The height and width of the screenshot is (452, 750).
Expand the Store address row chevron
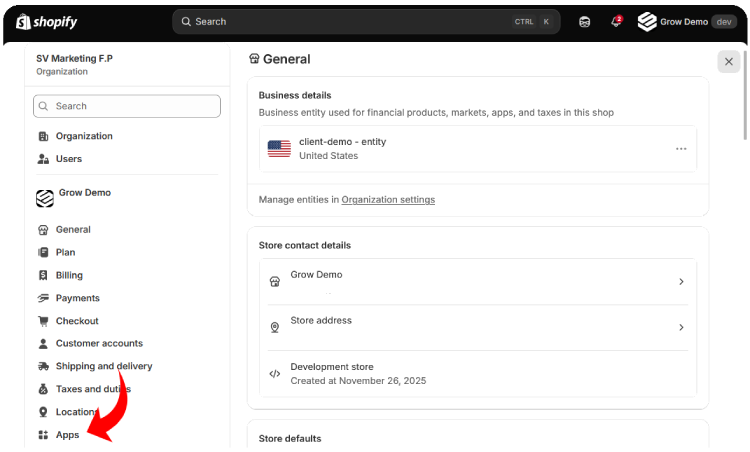coord(682,328)
